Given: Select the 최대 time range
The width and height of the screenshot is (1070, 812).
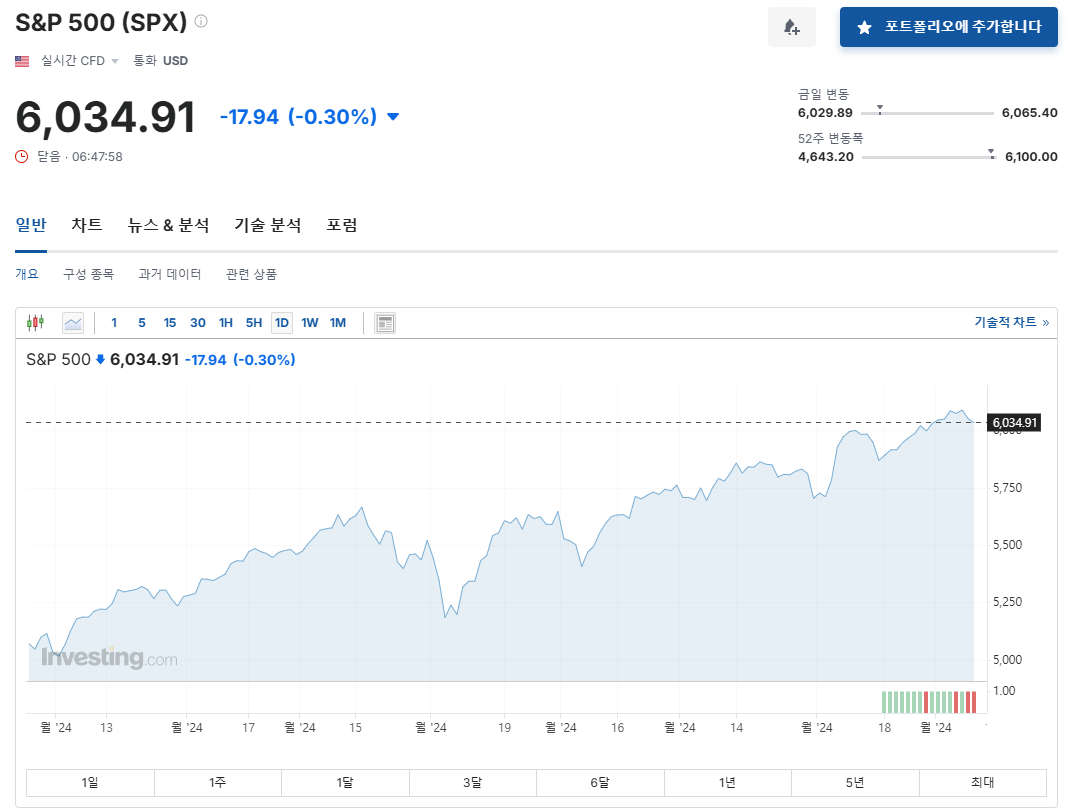Looking at the screenshot, I should [983, 783].
